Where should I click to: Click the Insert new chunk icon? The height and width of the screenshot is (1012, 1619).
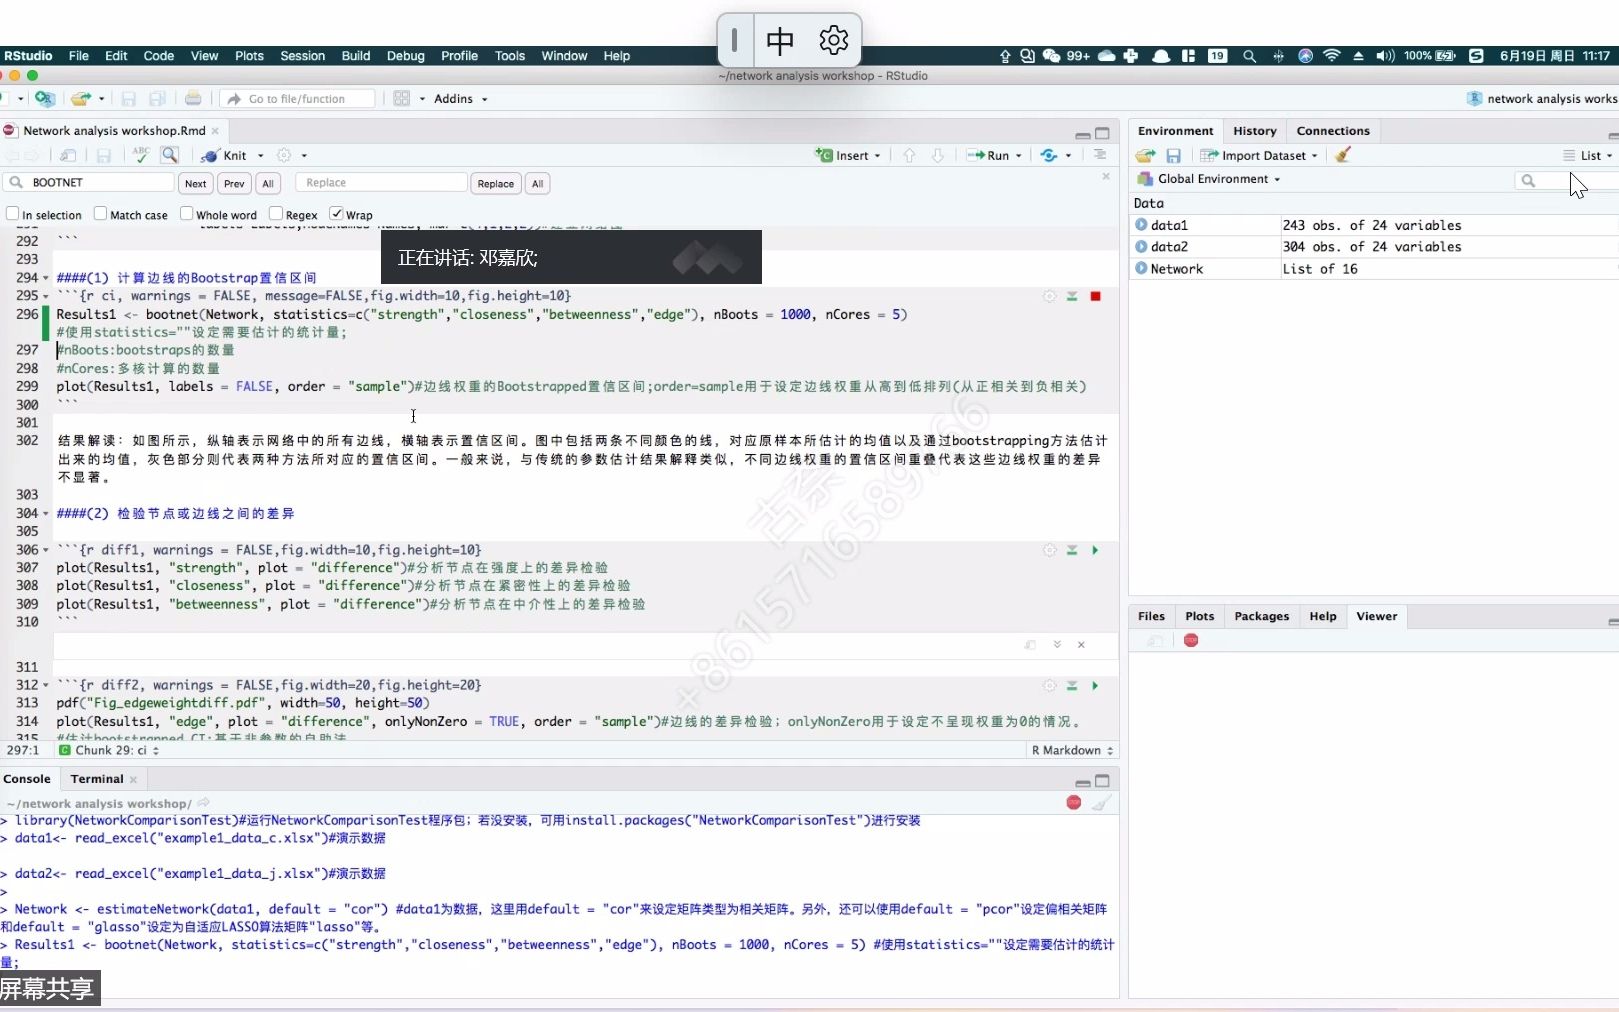tap(824, 155)
